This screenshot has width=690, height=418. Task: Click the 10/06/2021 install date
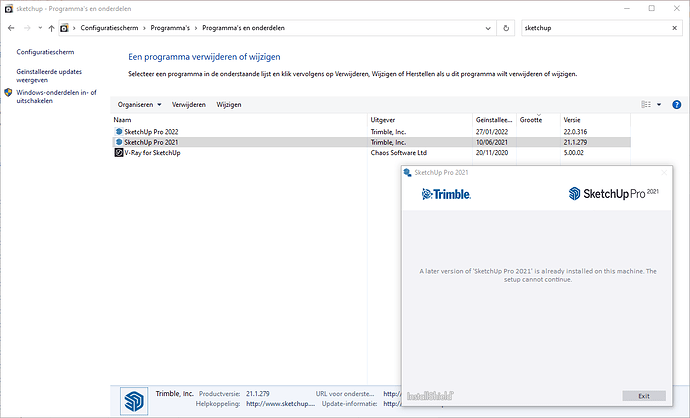492,142
